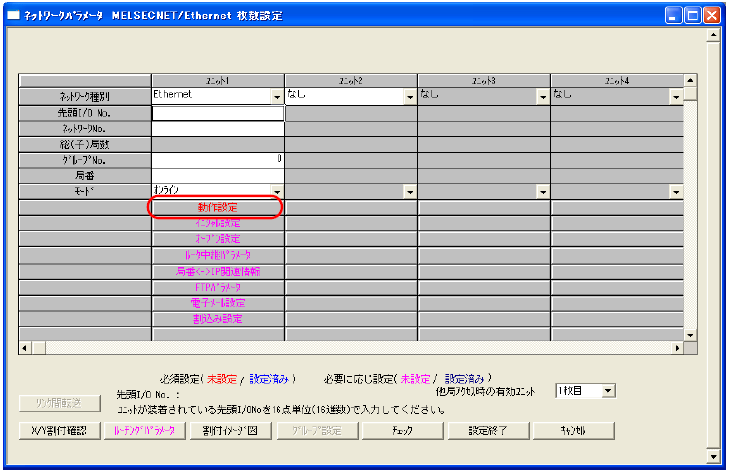Image resolution: width=732 pixels, height=476 pixels.
Task: Open the イニシャル設定 settings for Unit 1
Action: (217, 223)
